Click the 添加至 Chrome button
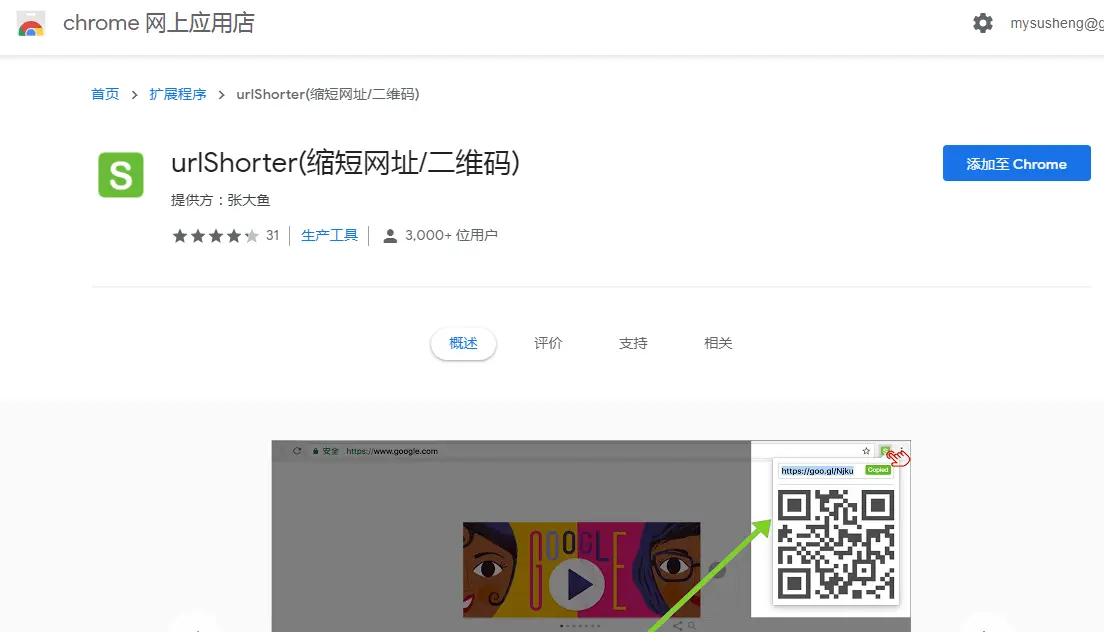This screenshot has width=1104, height=632. 1016,163
